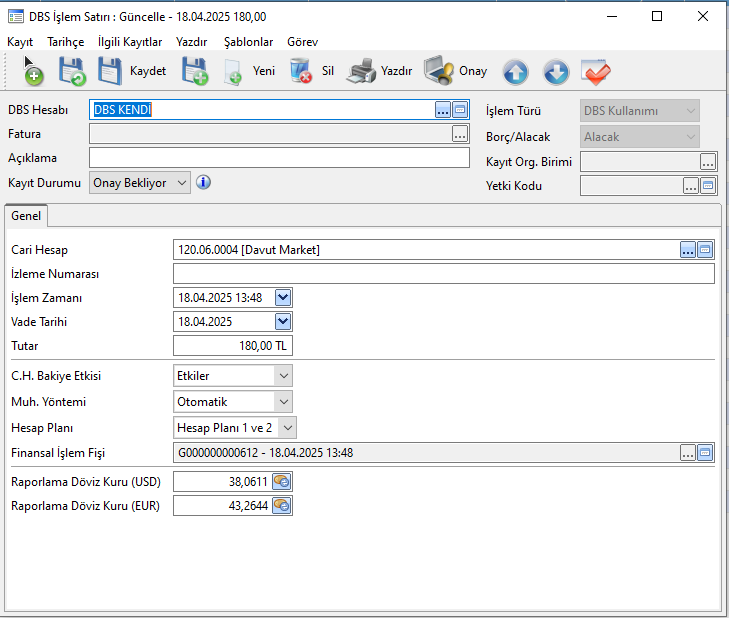Click the Kaydet save icon
The width and height of the screenshot is (729, 618).
pos(109,72)
